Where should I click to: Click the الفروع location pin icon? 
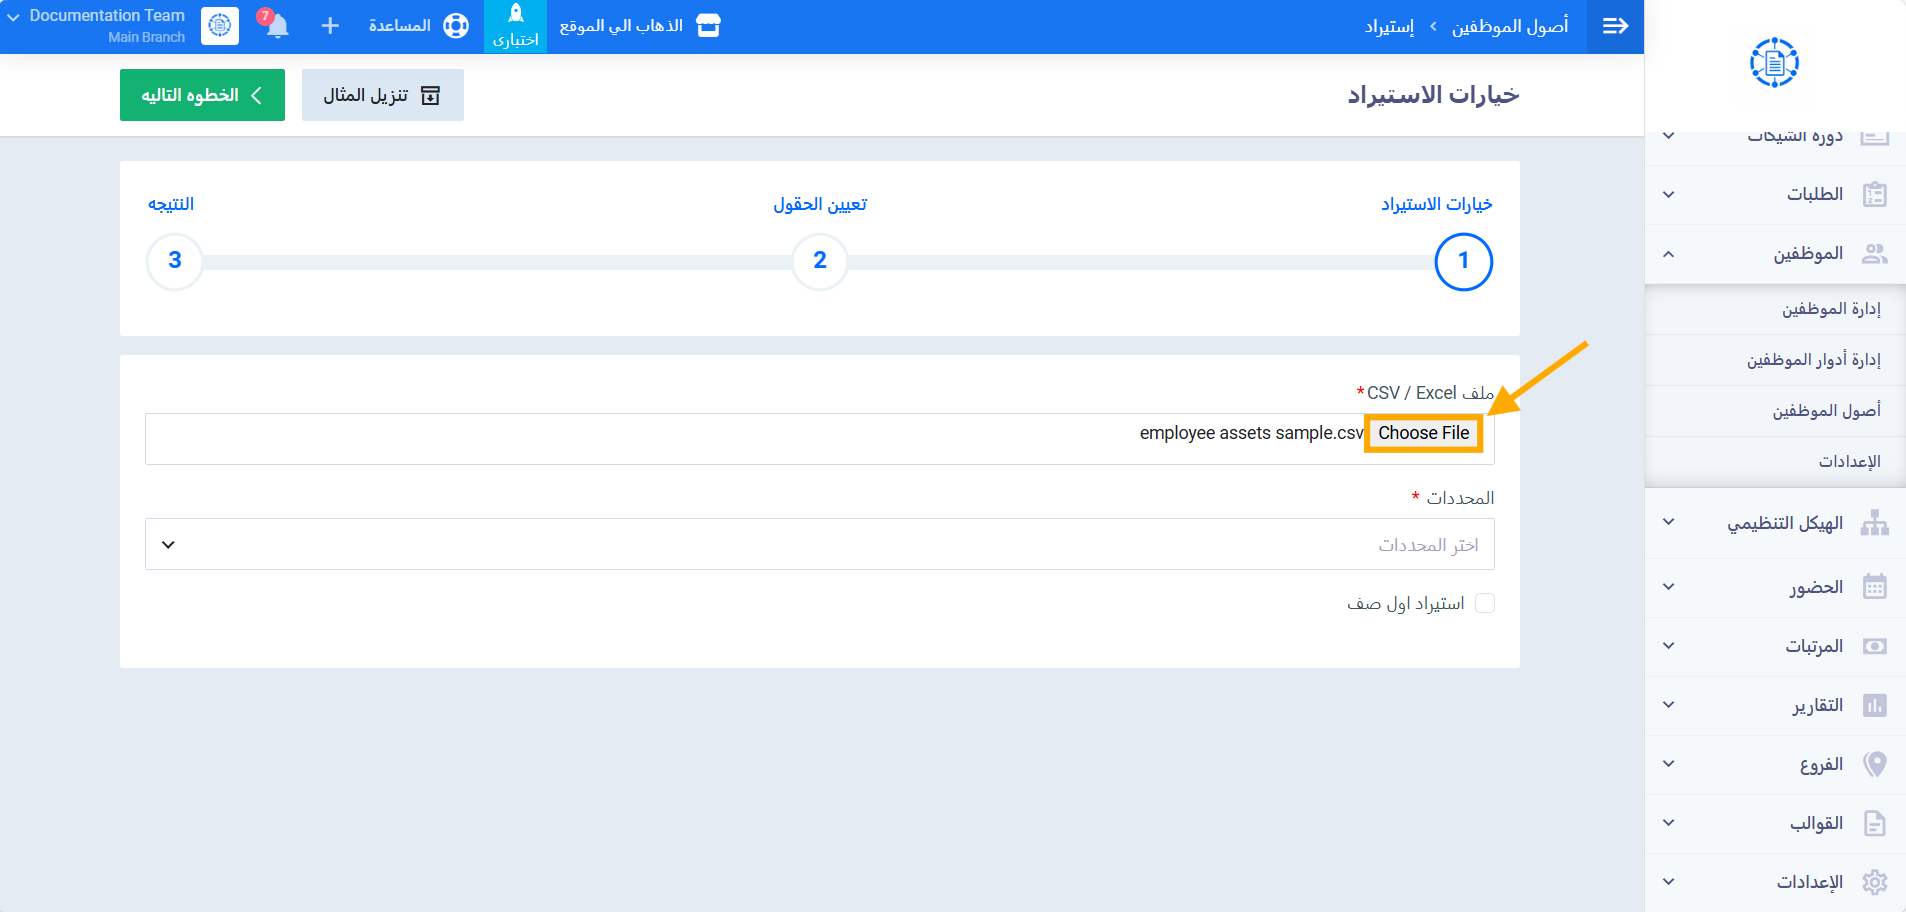pos(1875,764)
